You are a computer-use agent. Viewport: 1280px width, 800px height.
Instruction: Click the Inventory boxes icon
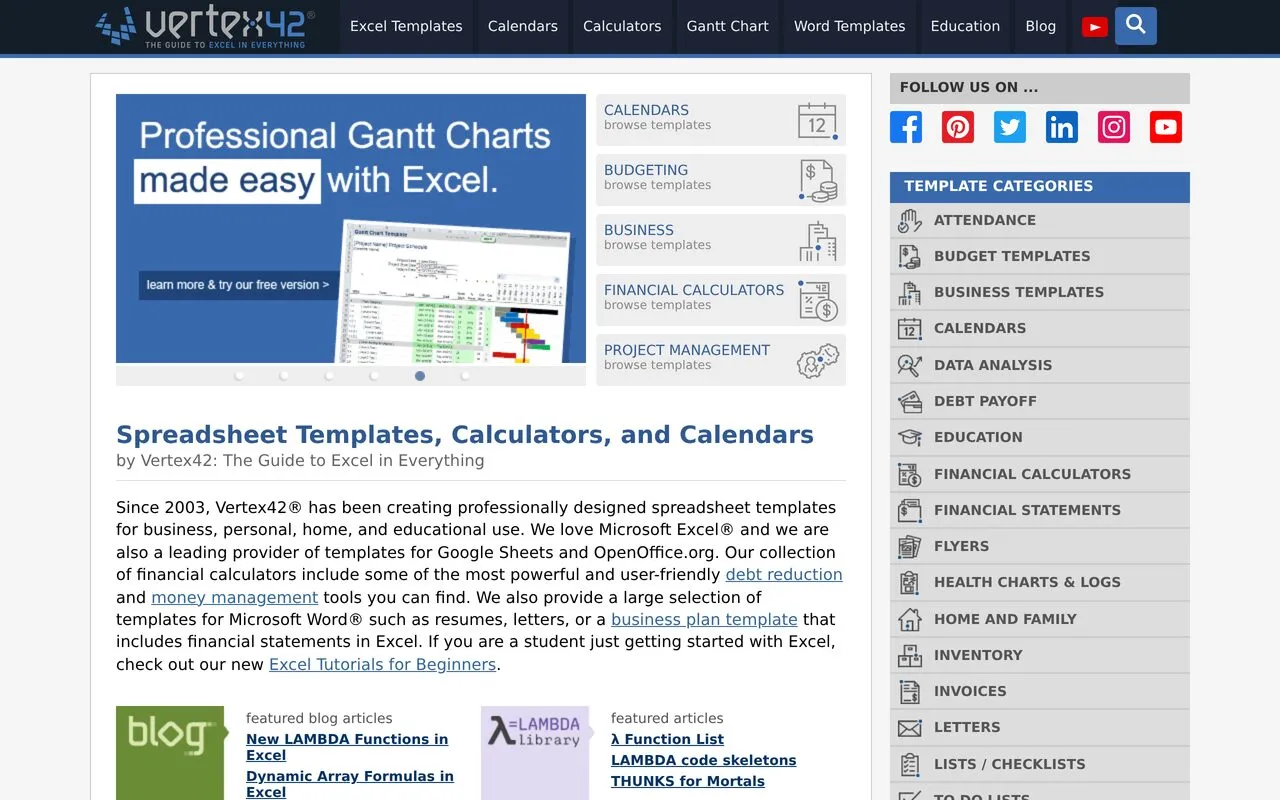pos(910,656)
